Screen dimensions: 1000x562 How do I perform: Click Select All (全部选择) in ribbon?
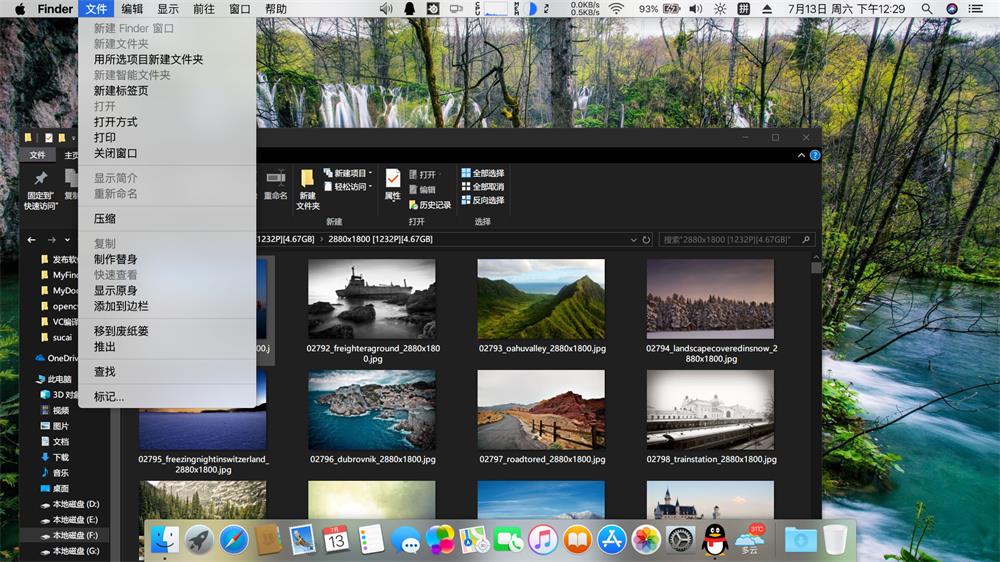(x=483, y=173)
